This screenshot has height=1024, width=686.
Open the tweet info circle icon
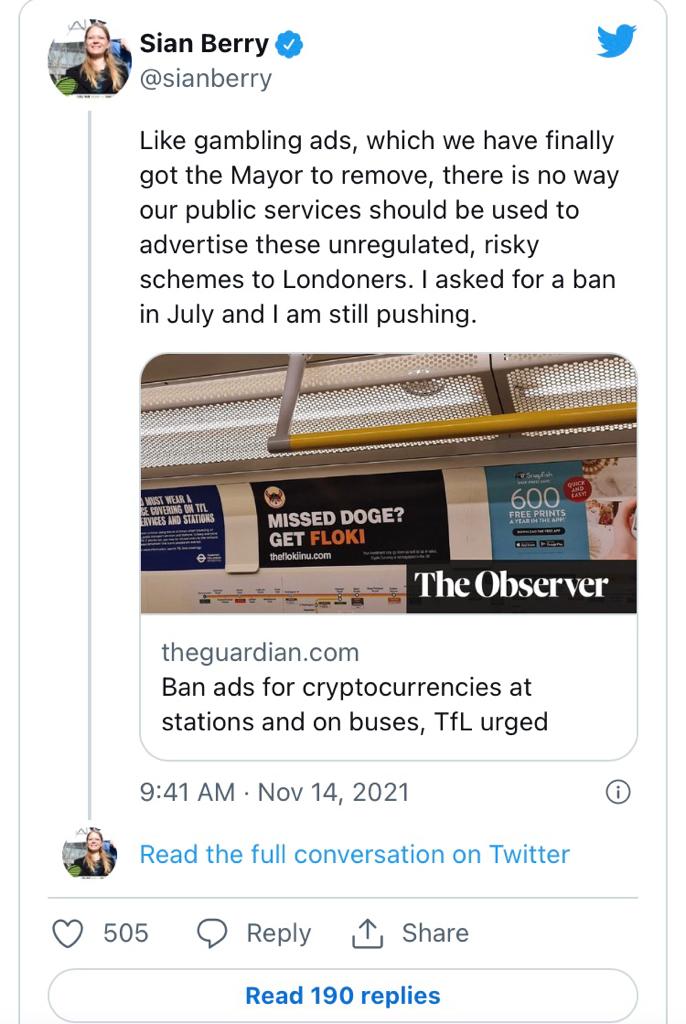click(619, 792)
